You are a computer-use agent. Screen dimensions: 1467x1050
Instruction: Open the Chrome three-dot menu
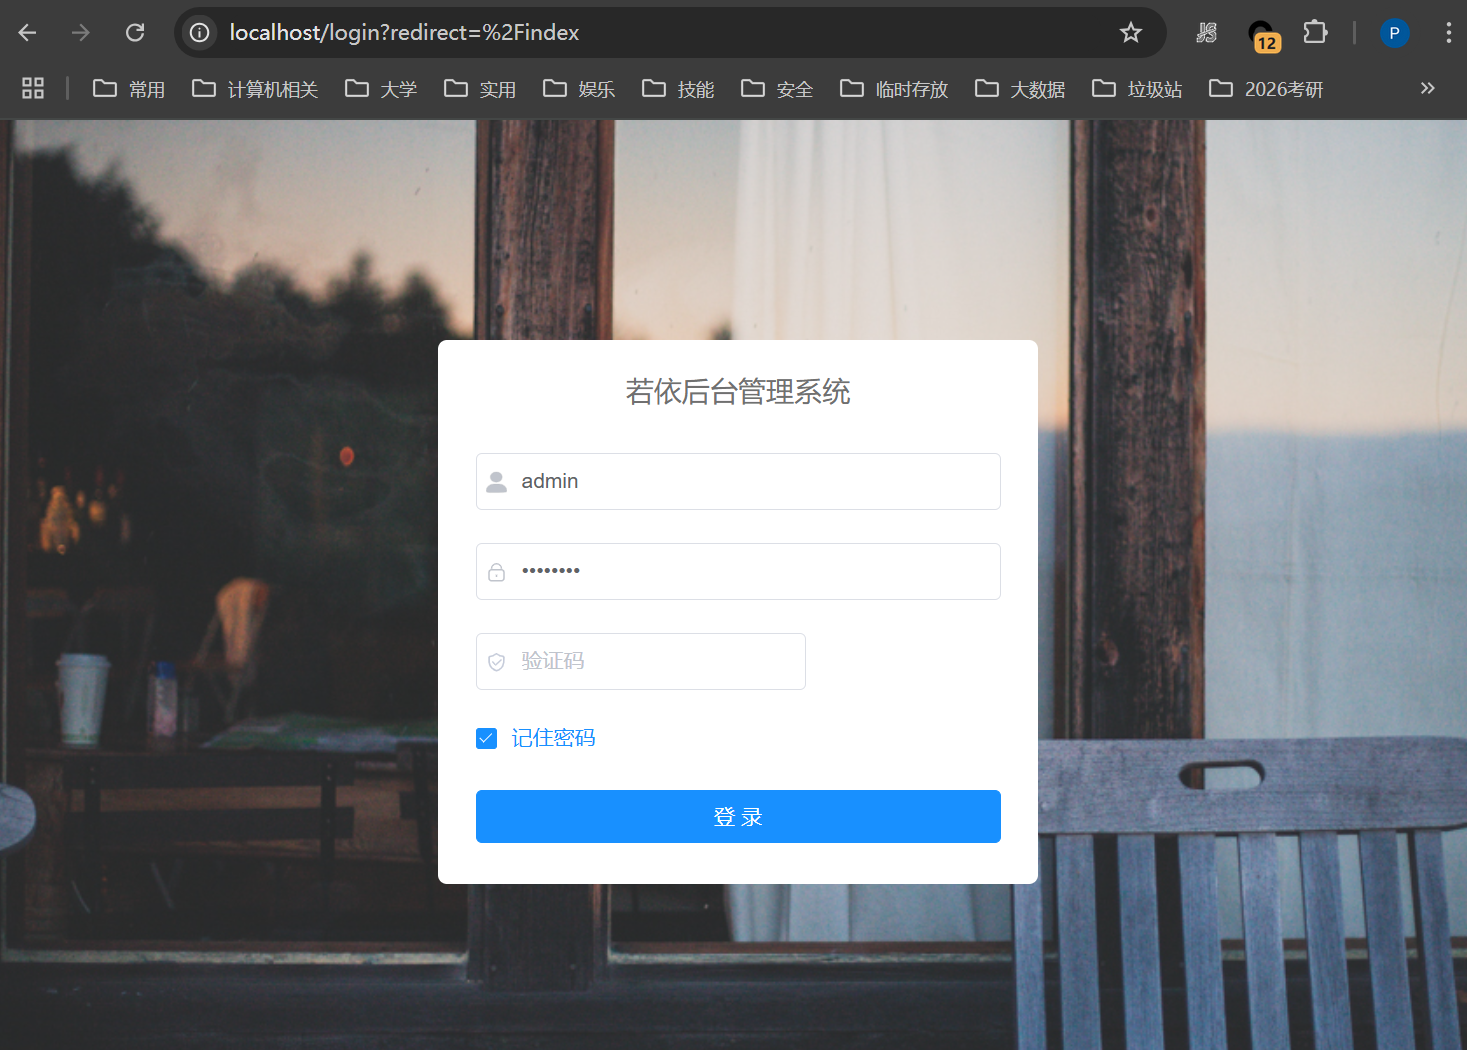[1447, 33]
